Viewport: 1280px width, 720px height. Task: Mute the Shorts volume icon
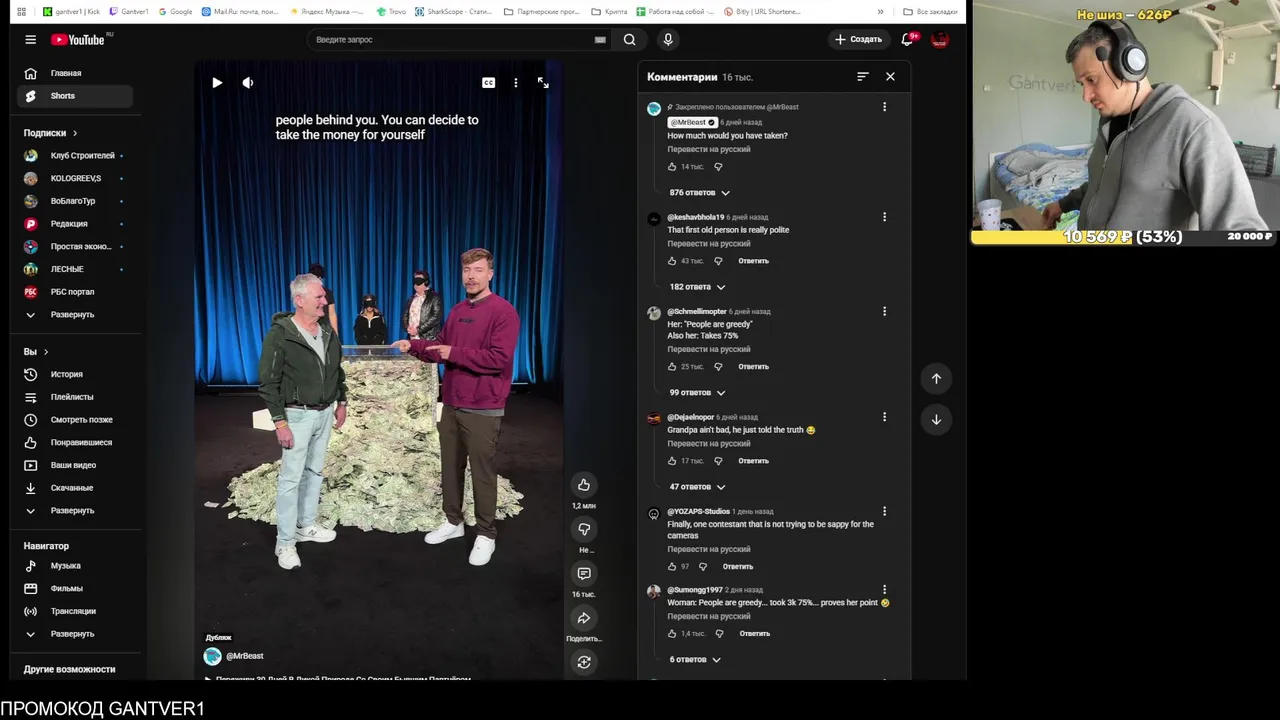[248, 83]
